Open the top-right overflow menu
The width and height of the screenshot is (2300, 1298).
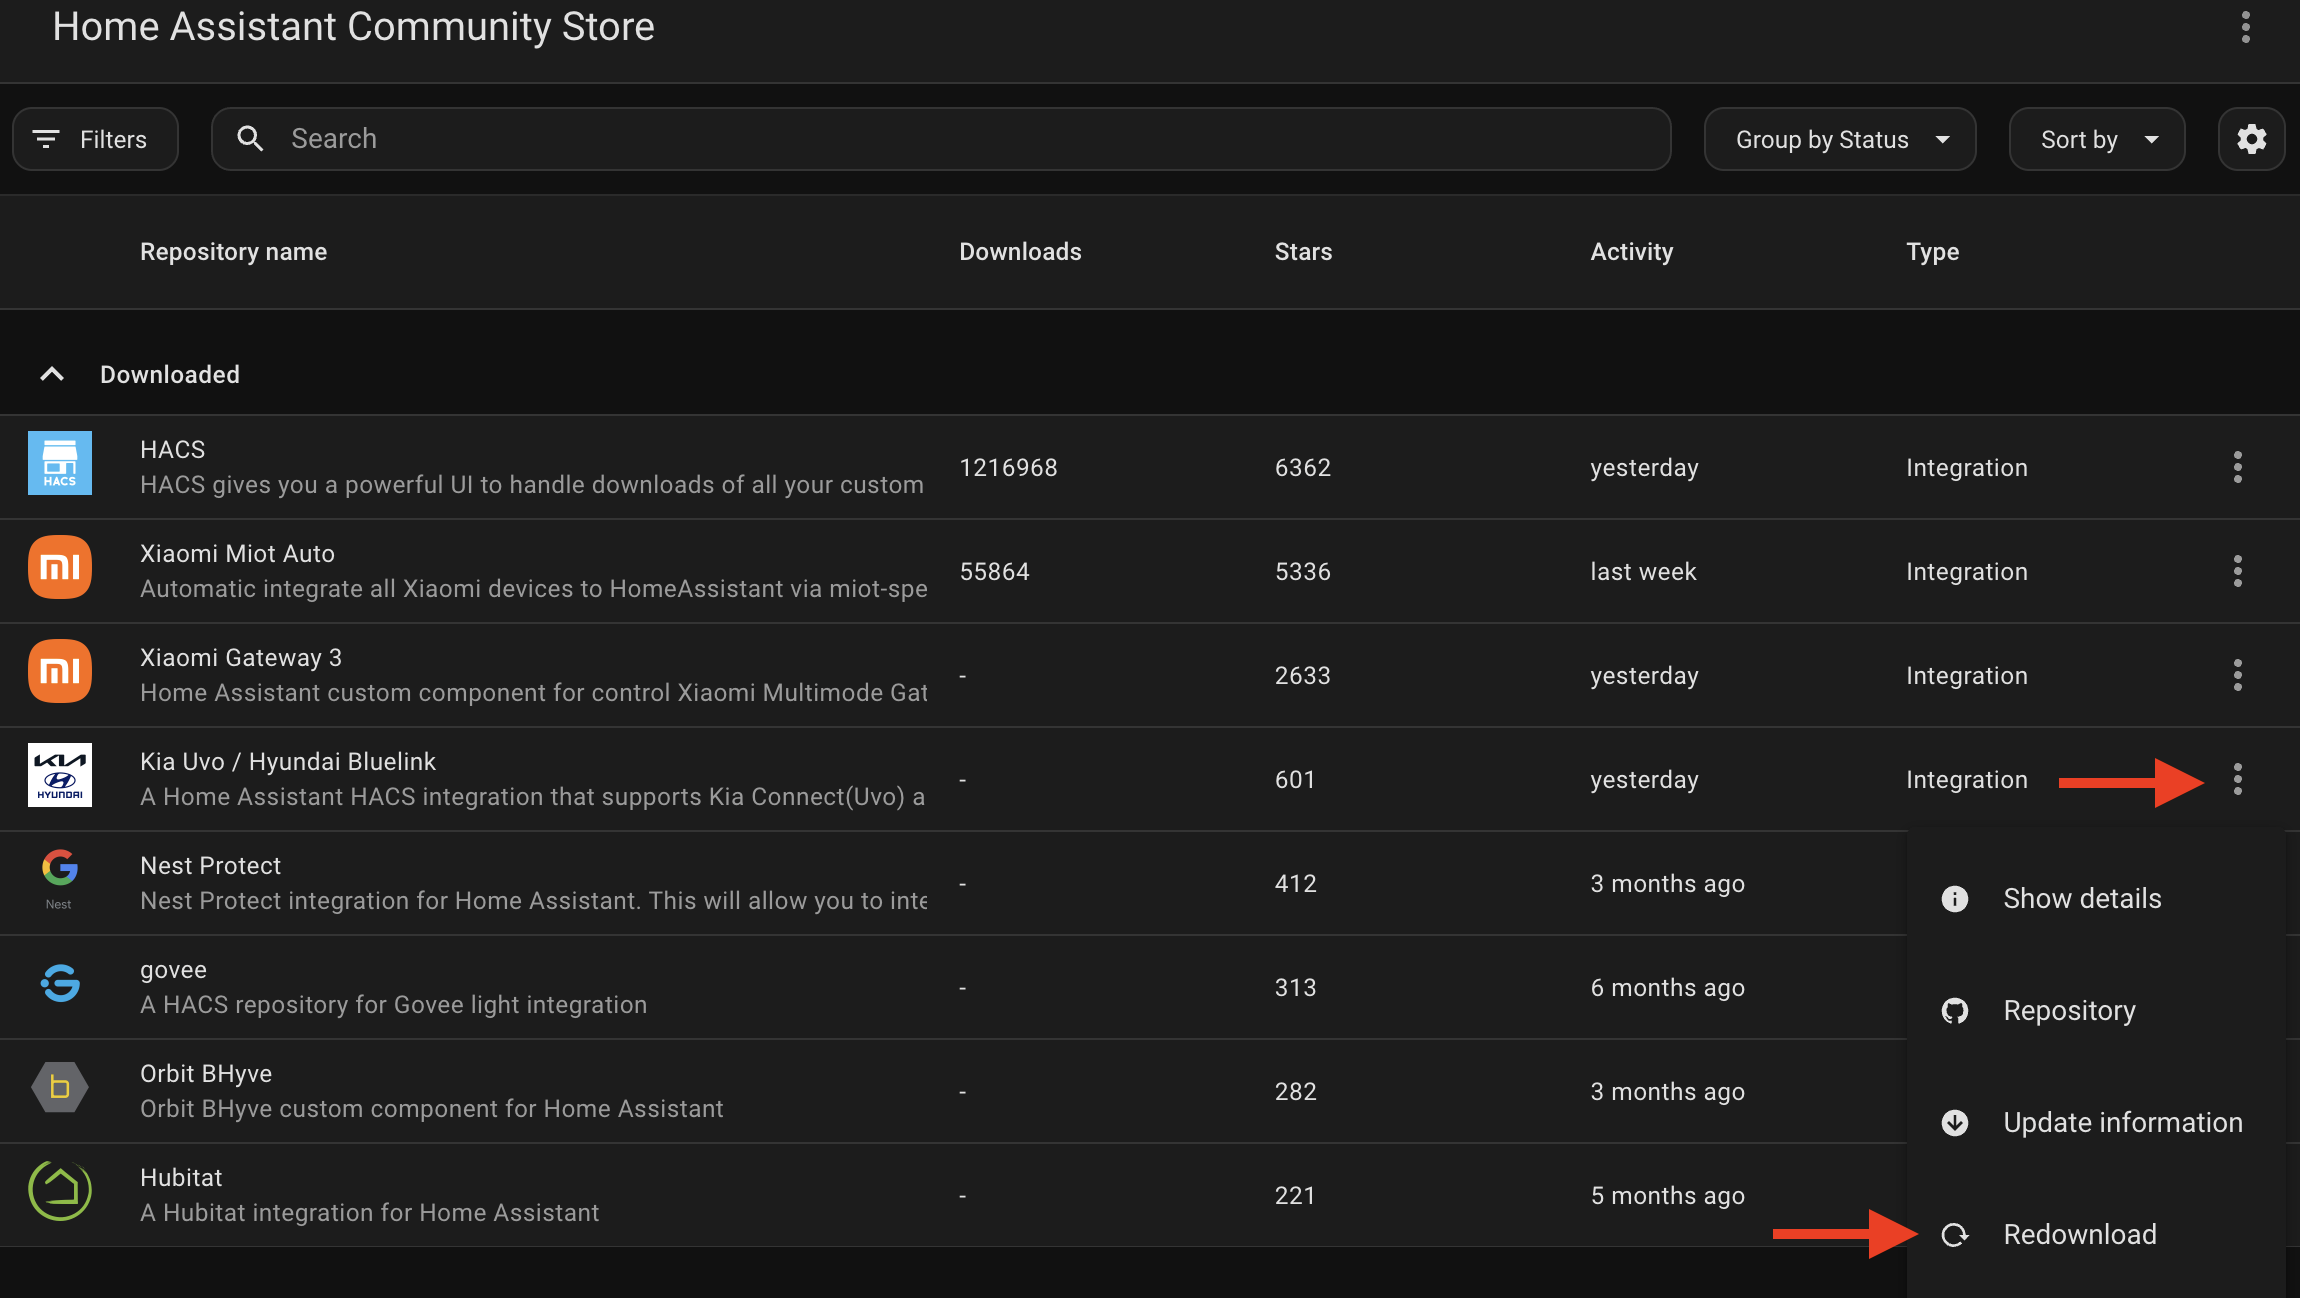(2246, 27)
